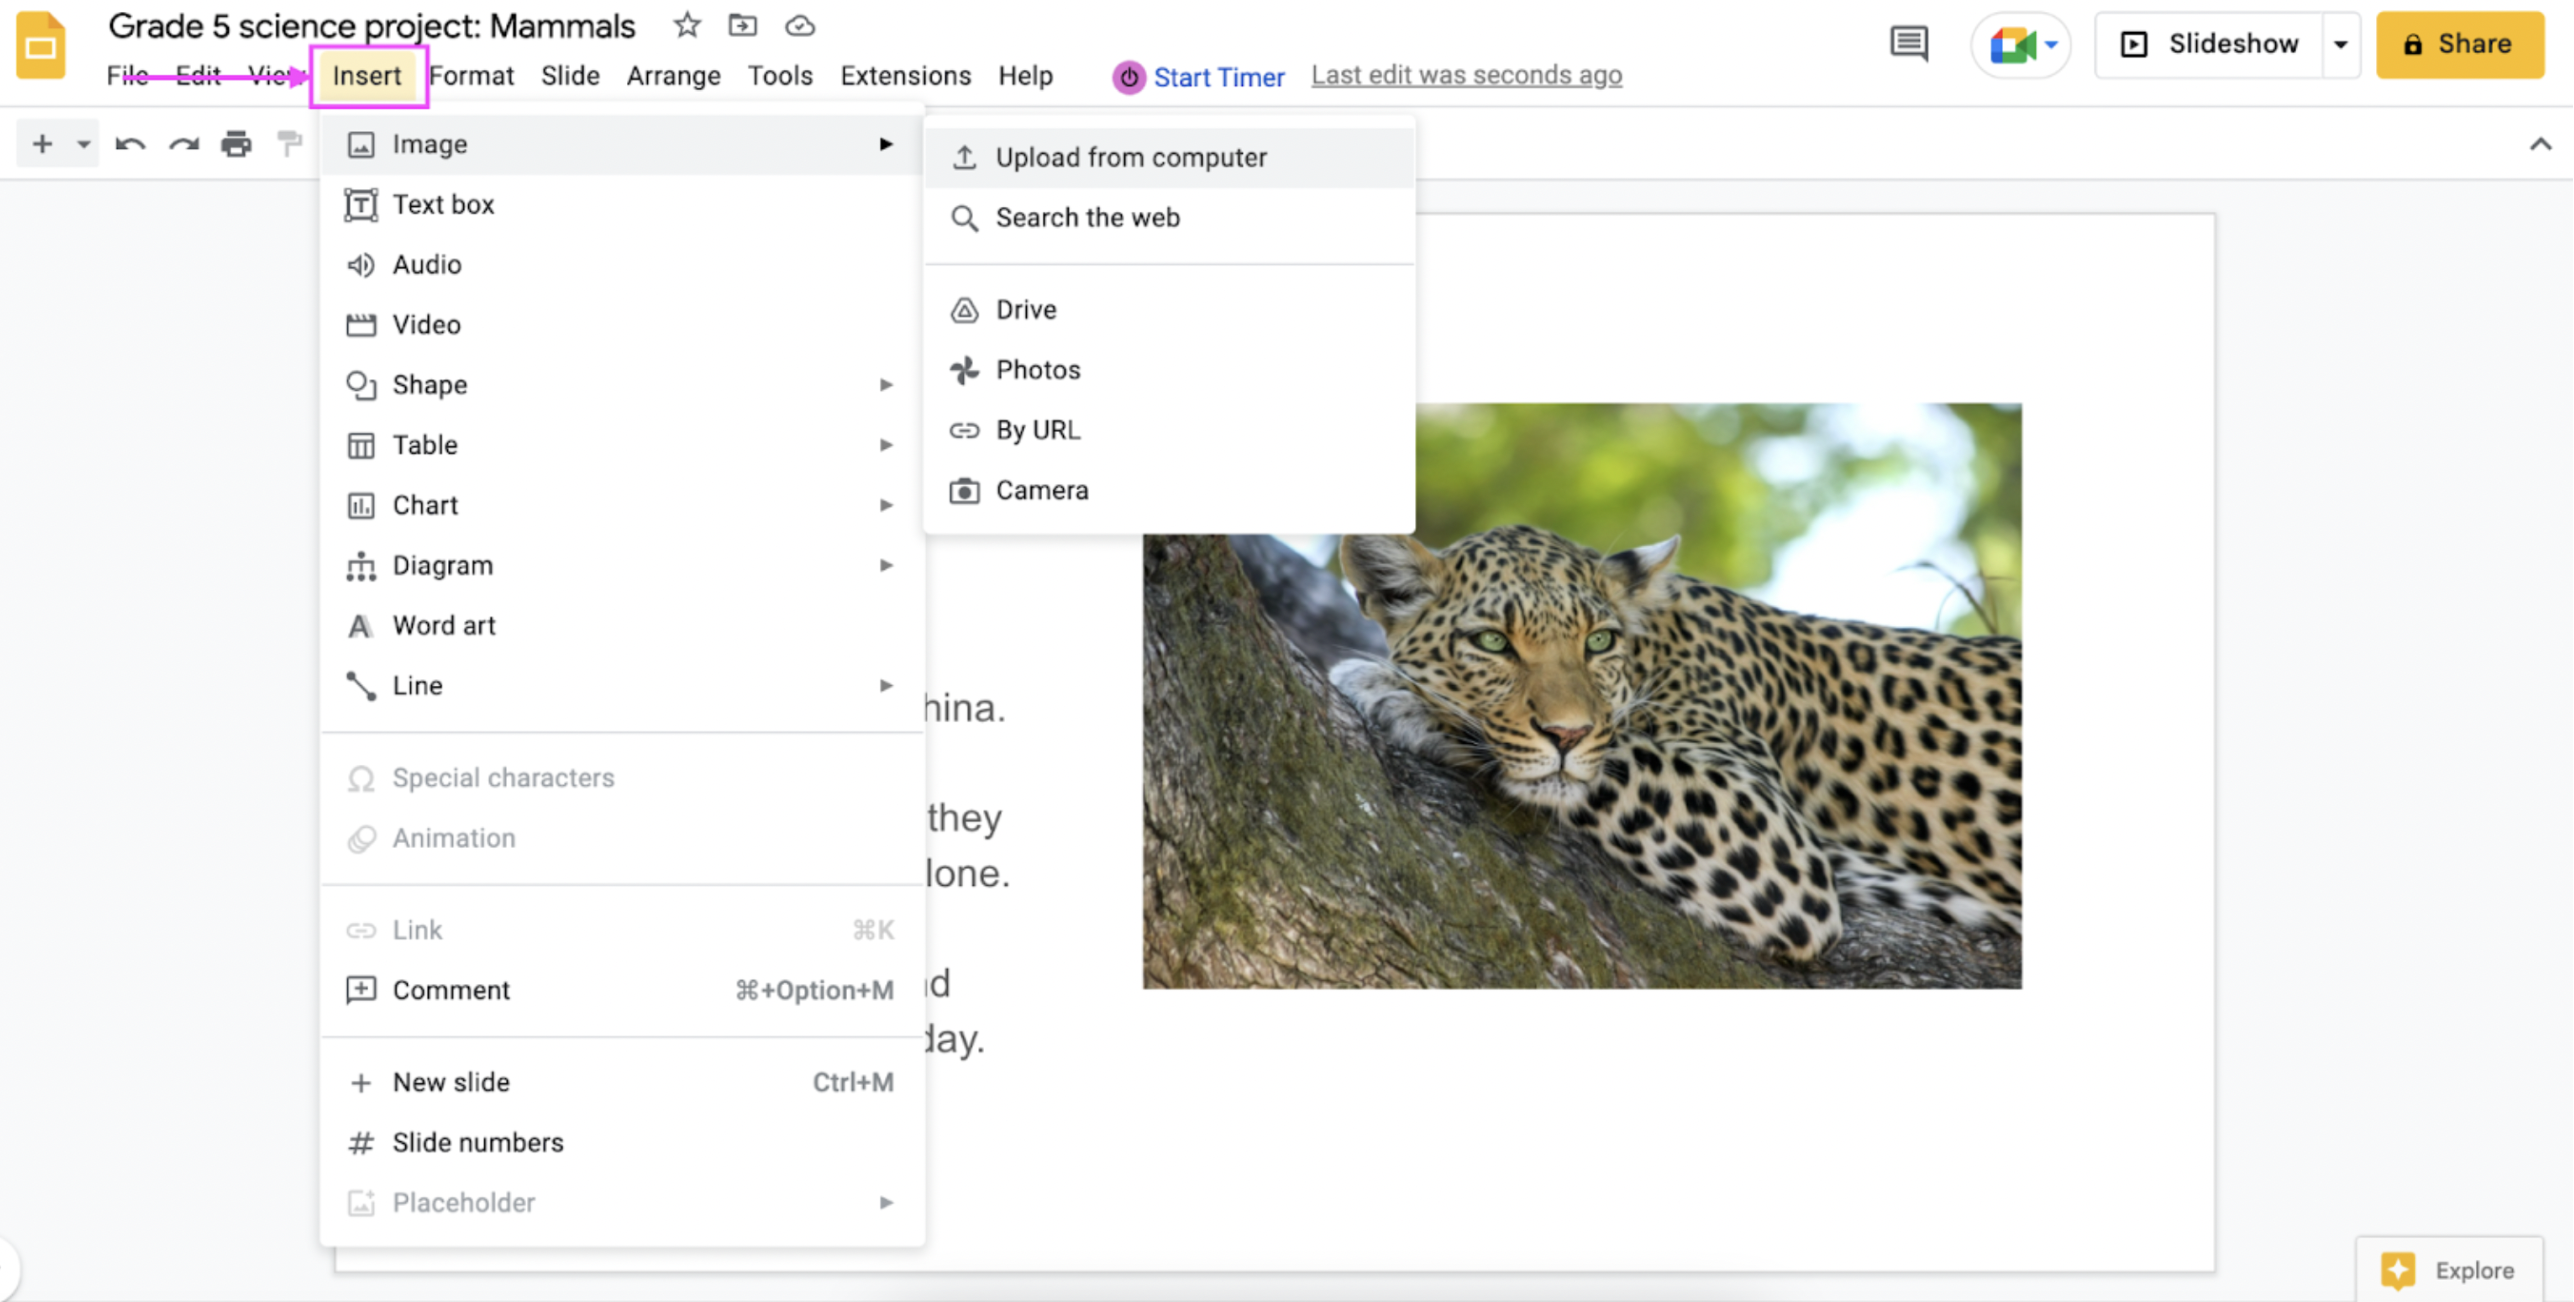Expand the Table submenu
The image size is (2574, 1302).
coord(622,444)
